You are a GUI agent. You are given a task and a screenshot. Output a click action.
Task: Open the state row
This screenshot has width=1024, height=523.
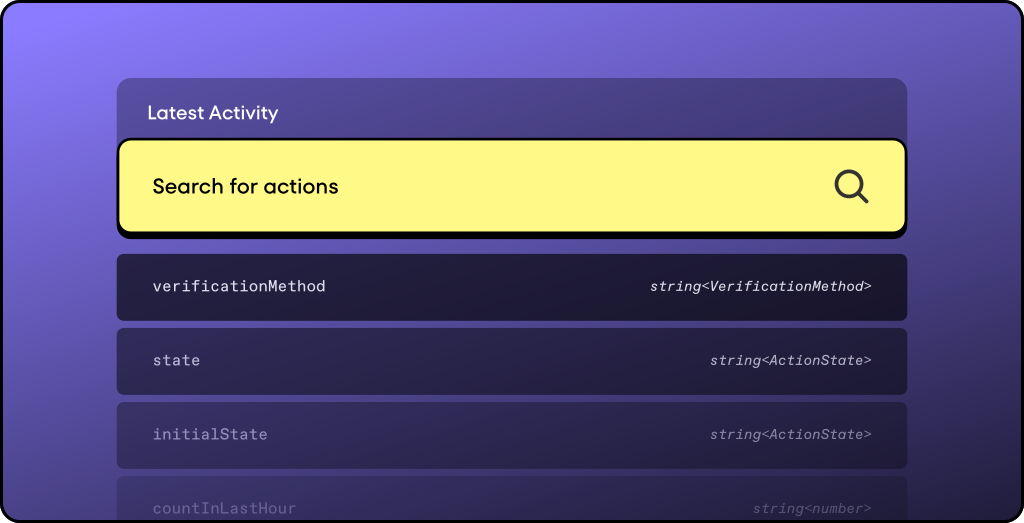tap(512, 362)
